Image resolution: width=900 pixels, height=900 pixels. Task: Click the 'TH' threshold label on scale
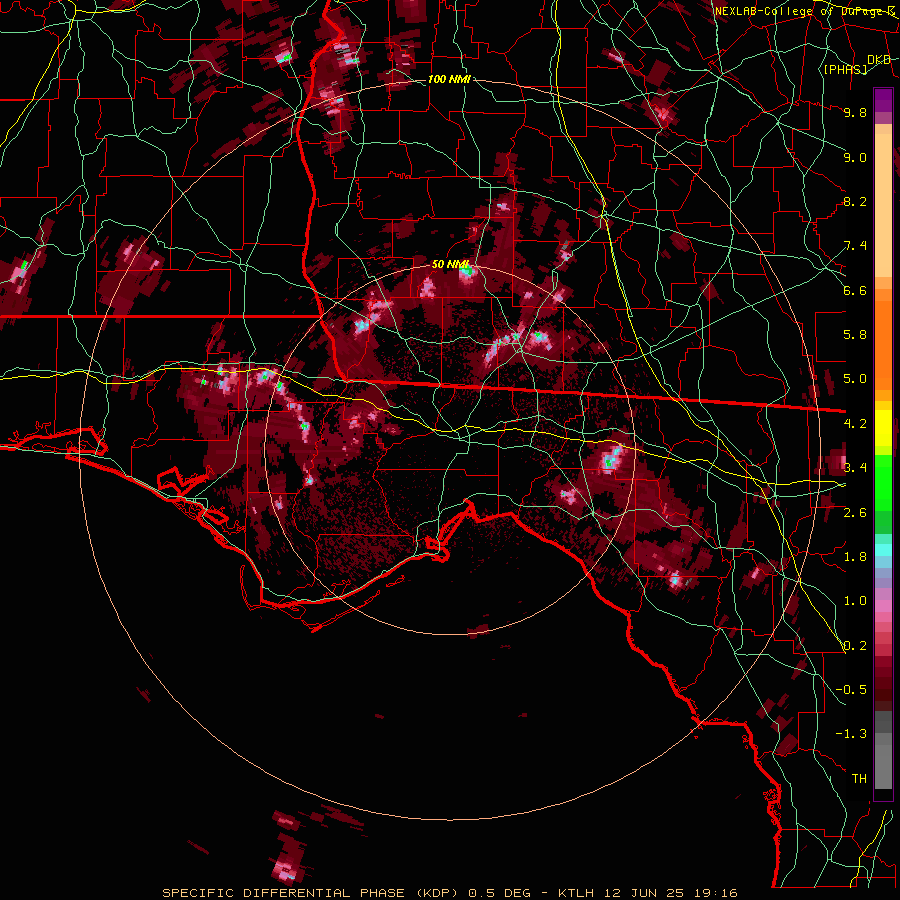click(x=859, y=779)
